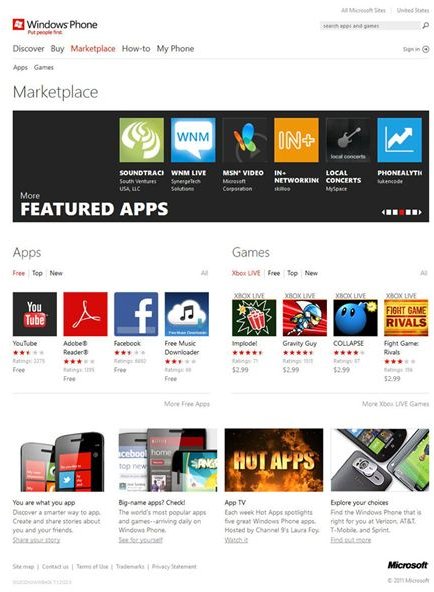Open Free Music Downloader app icon
434x592 pixels.
[x=186, y=314]
